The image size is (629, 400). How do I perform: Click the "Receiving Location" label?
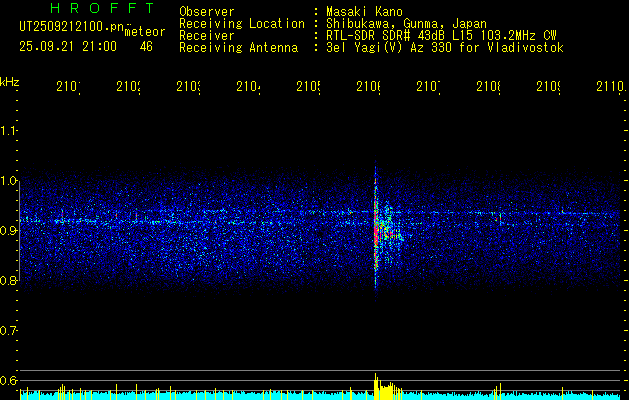[242, 24]
